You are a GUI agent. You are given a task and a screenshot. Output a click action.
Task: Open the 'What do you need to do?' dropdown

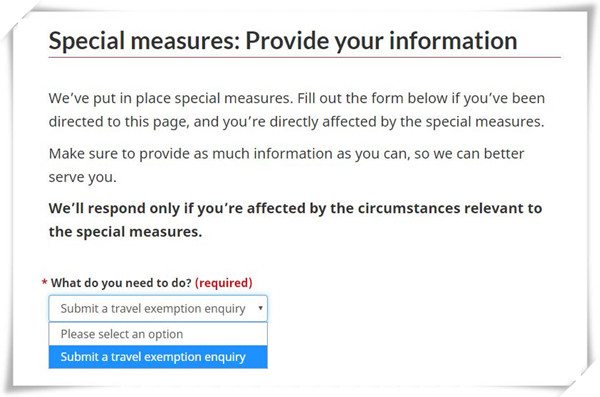coord(158,308)
